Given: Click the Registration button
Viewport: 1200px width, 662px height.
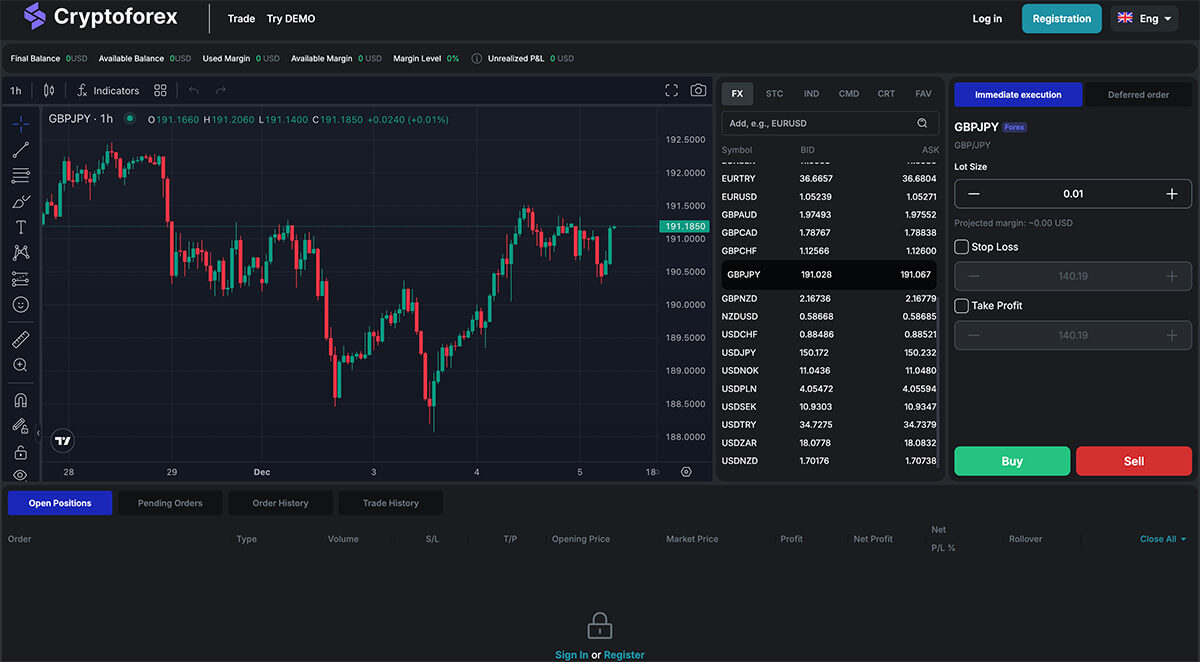Looking at the screenshot, I should [x=1061, y=18].
